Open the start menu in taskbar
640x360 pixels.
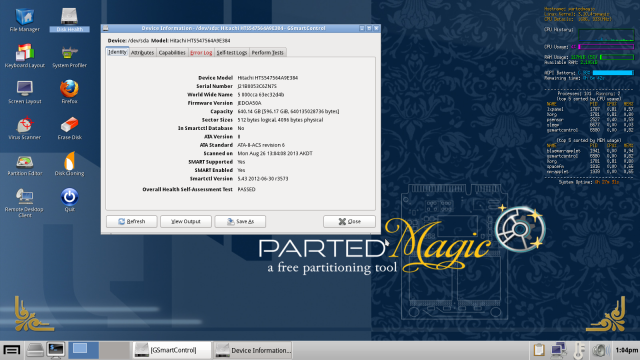(12, 350)
